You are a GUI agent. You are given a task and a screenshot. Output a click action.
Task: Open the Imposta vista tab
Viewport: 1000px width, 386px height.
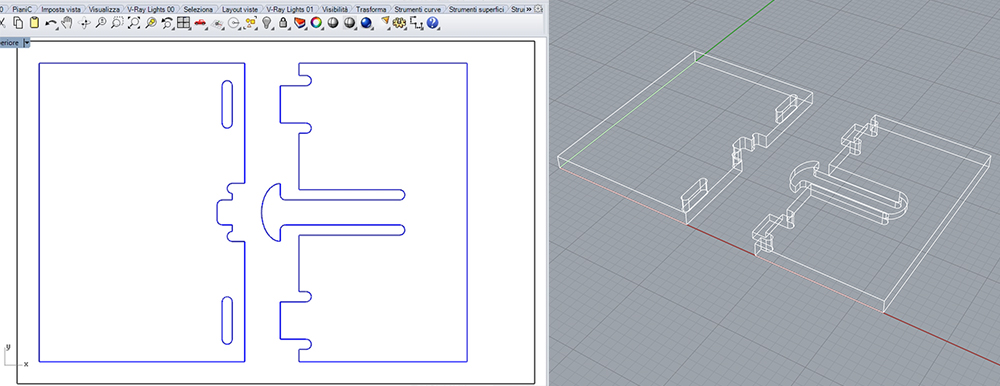point(61,10)
